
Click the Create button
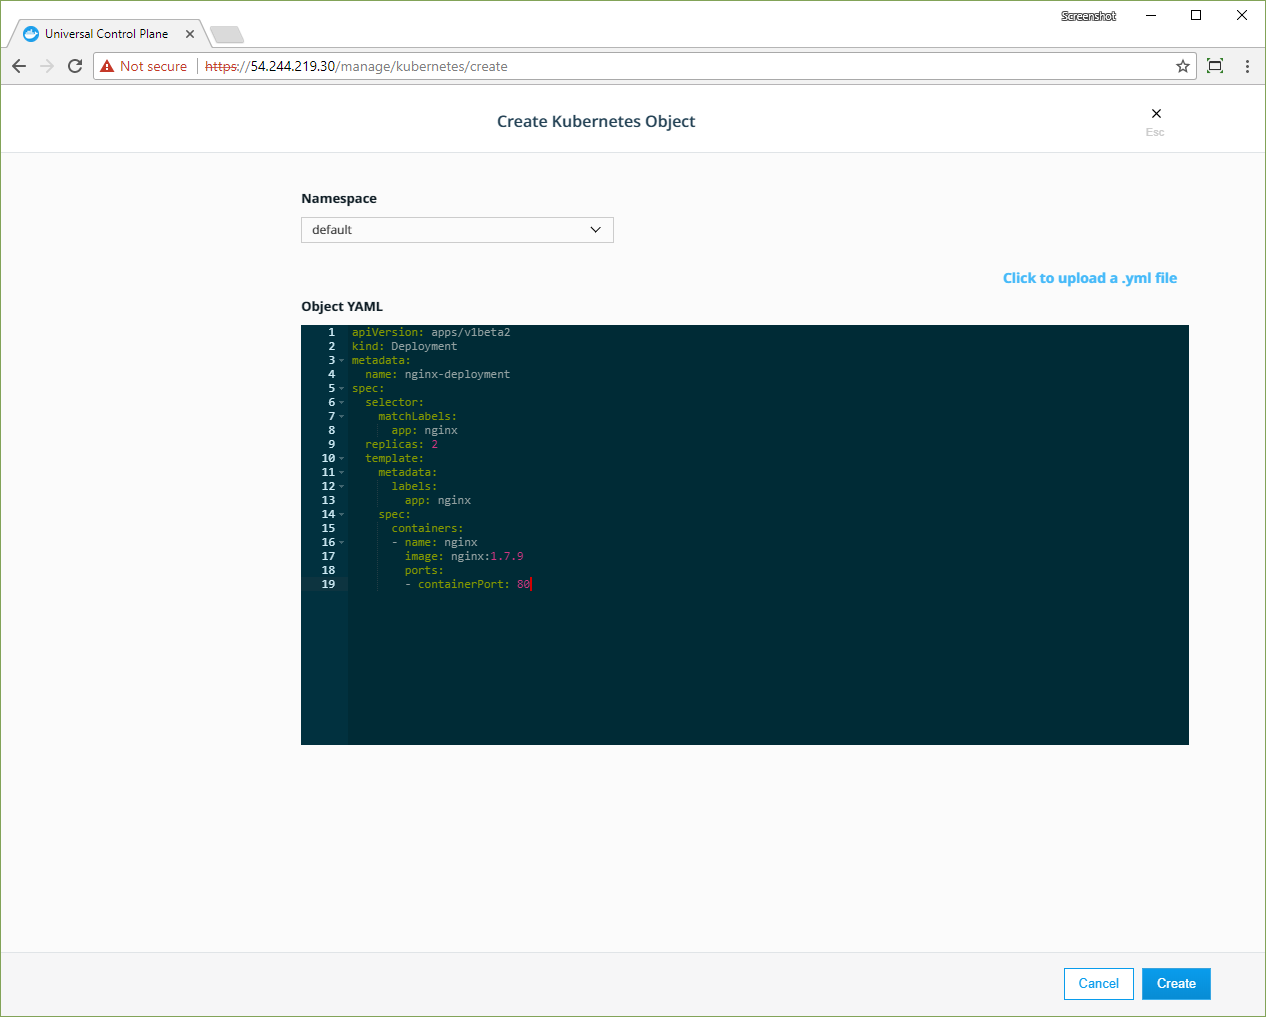point(1176,984)
